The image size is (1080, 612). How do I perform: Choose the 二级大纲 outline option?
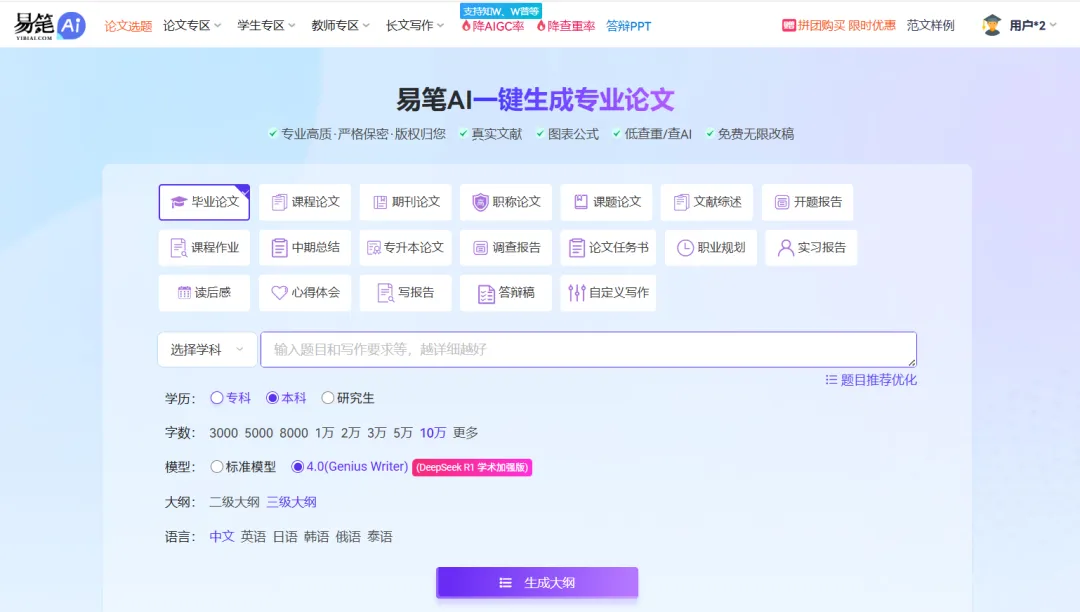[x=234, y=502]
